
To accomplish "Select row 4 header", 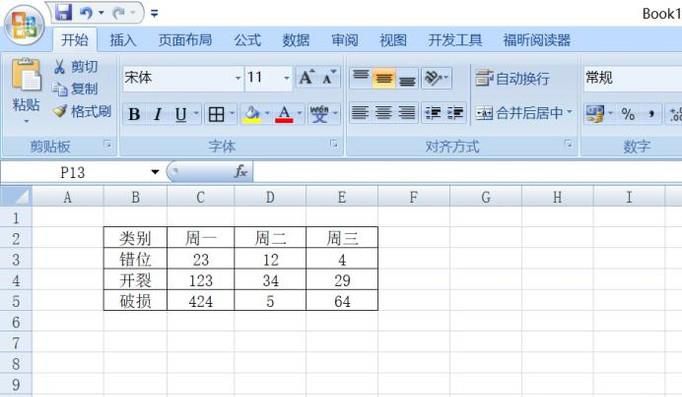I will click(16, 280).
